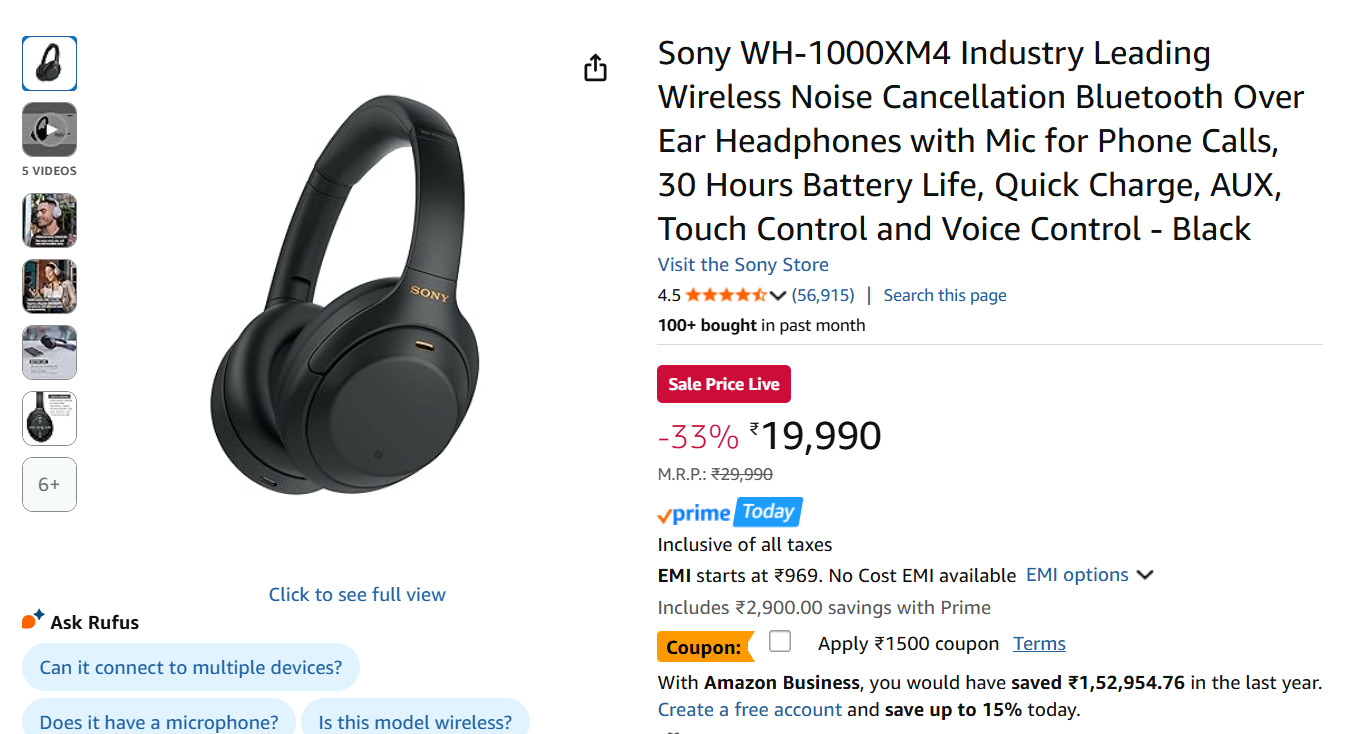
Task: Ask Rufus "Can it connect to multiple devices?"
Action: pos(190,667)
